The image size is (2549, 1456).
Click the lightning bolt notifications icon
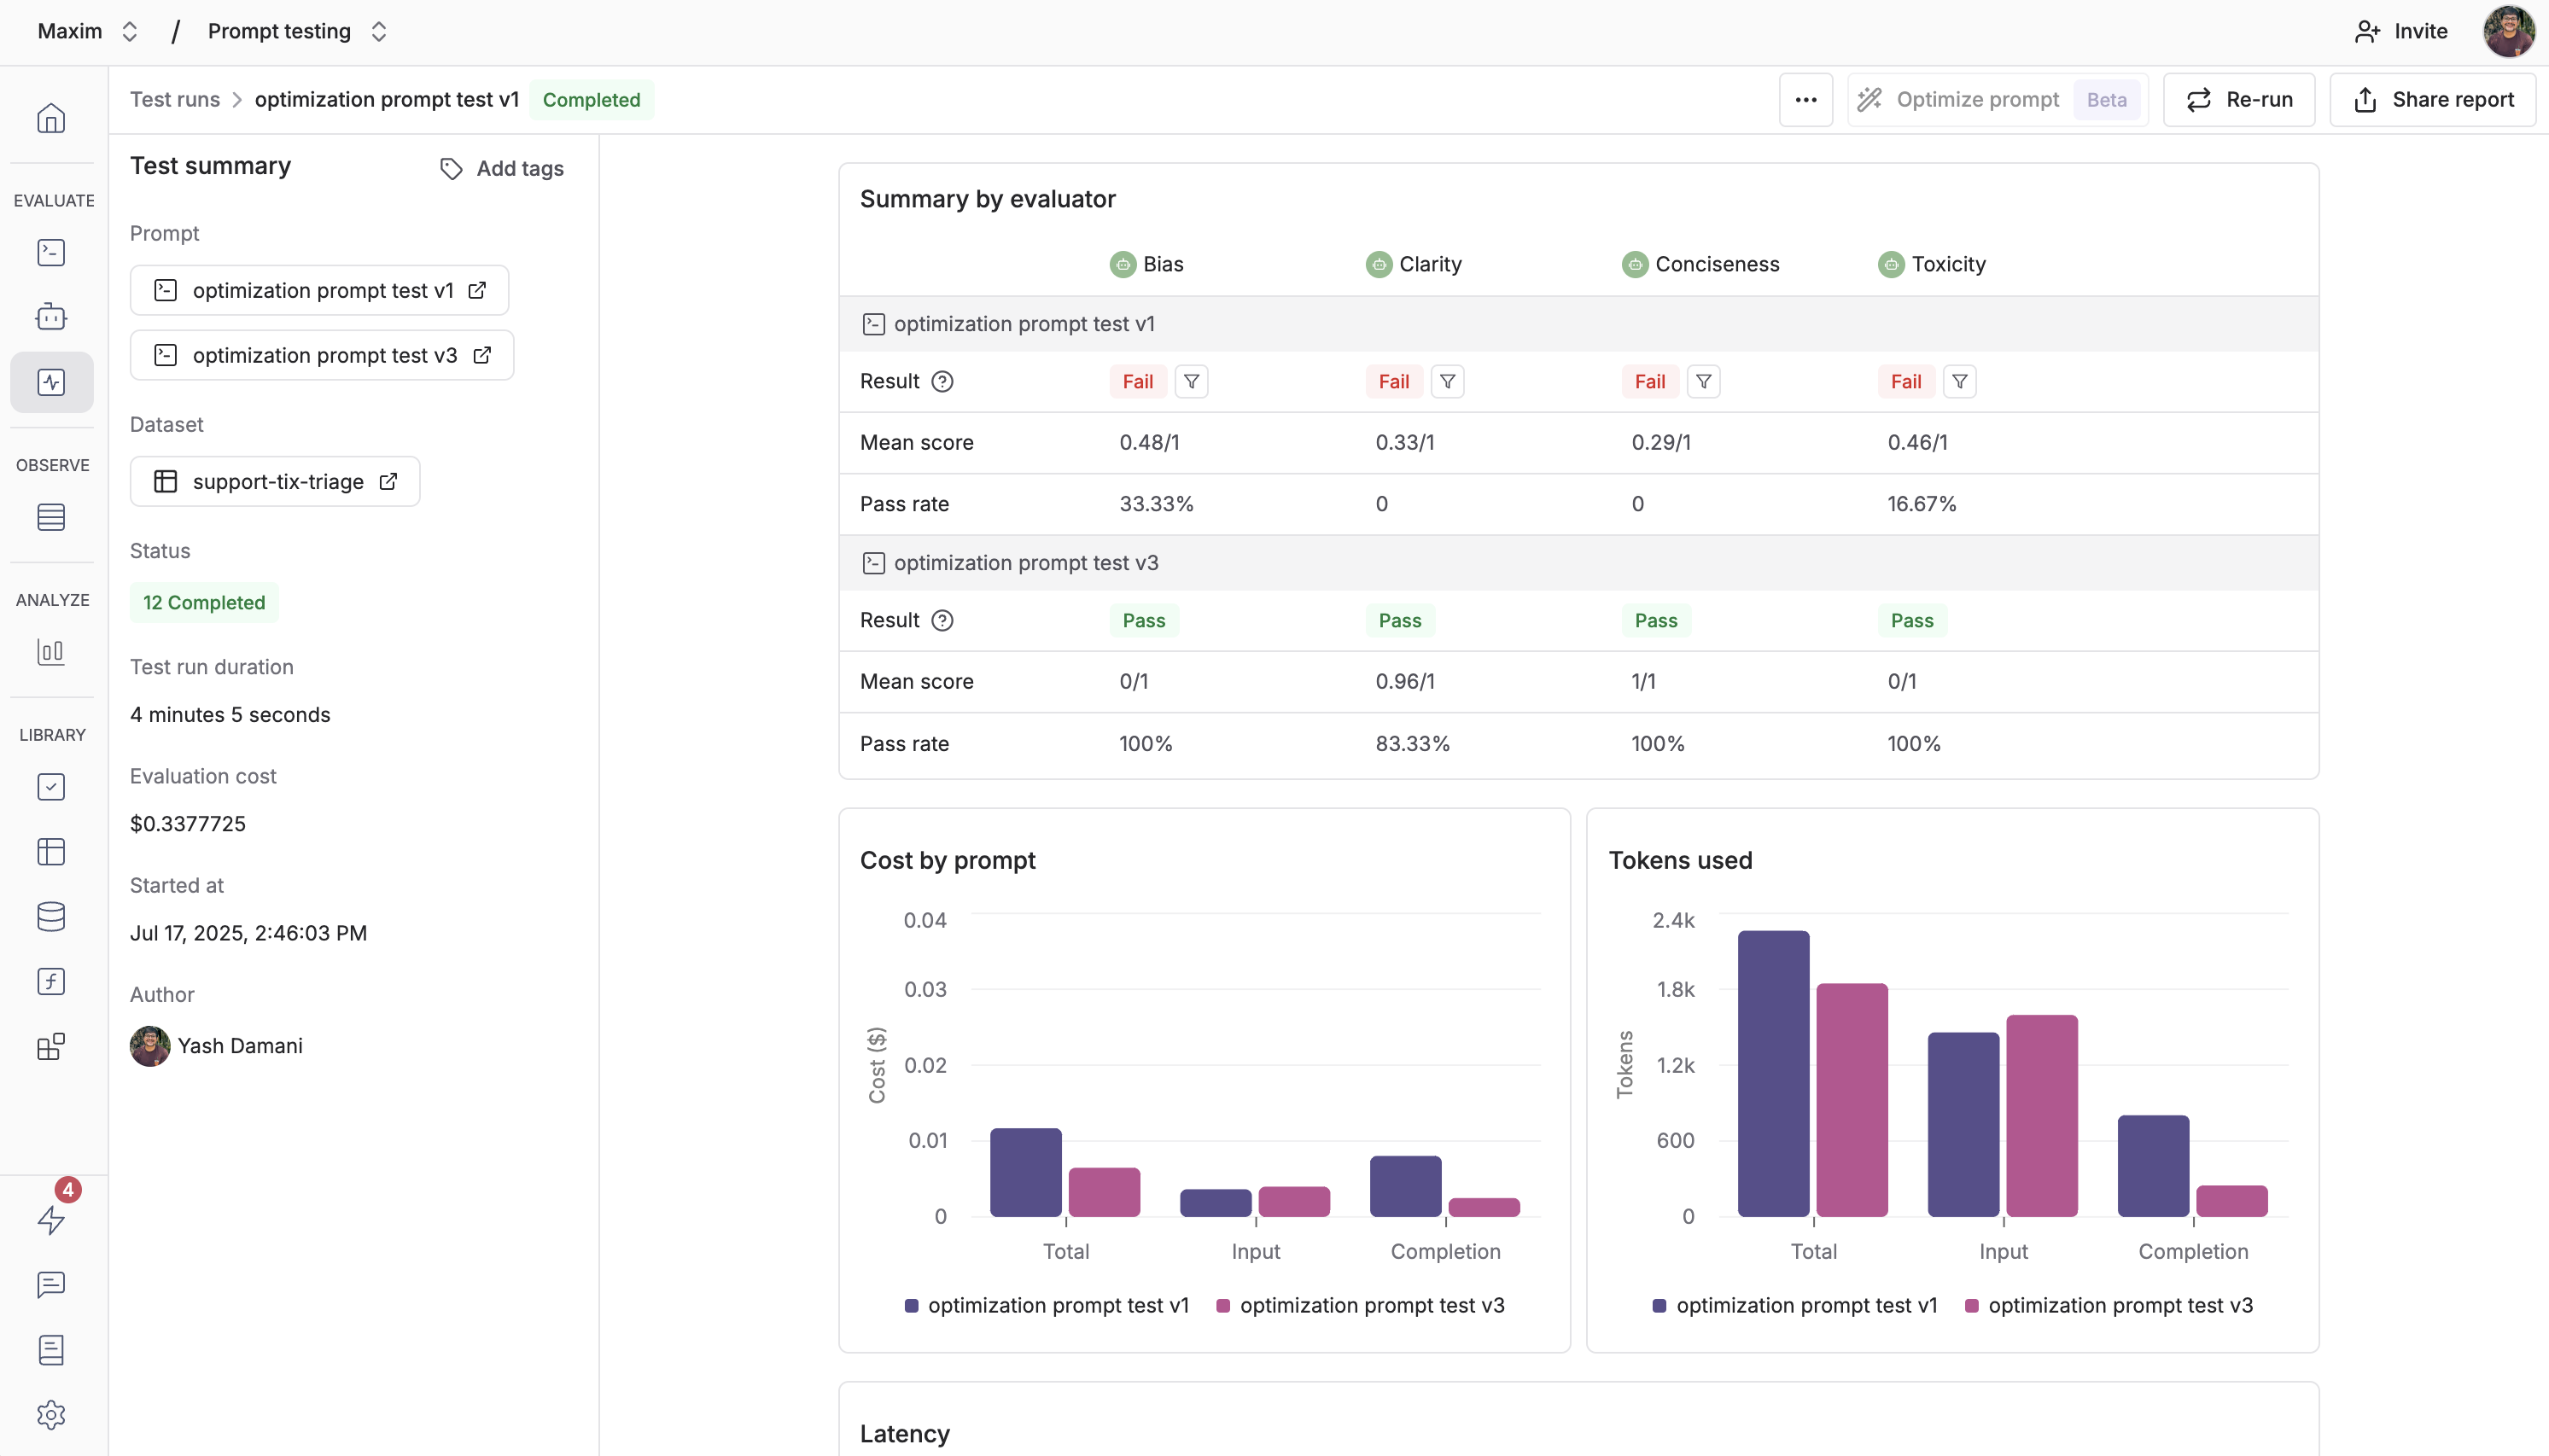click(51, 1219)
